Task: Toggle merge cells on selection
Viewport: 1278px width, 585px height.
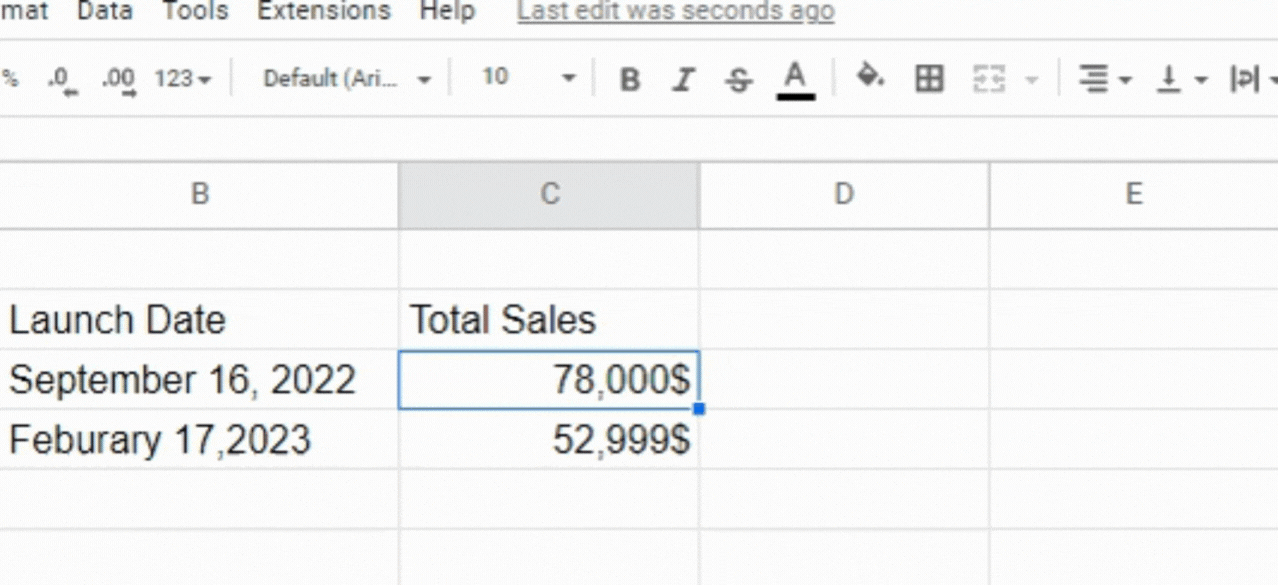Action: pos(990,79)
